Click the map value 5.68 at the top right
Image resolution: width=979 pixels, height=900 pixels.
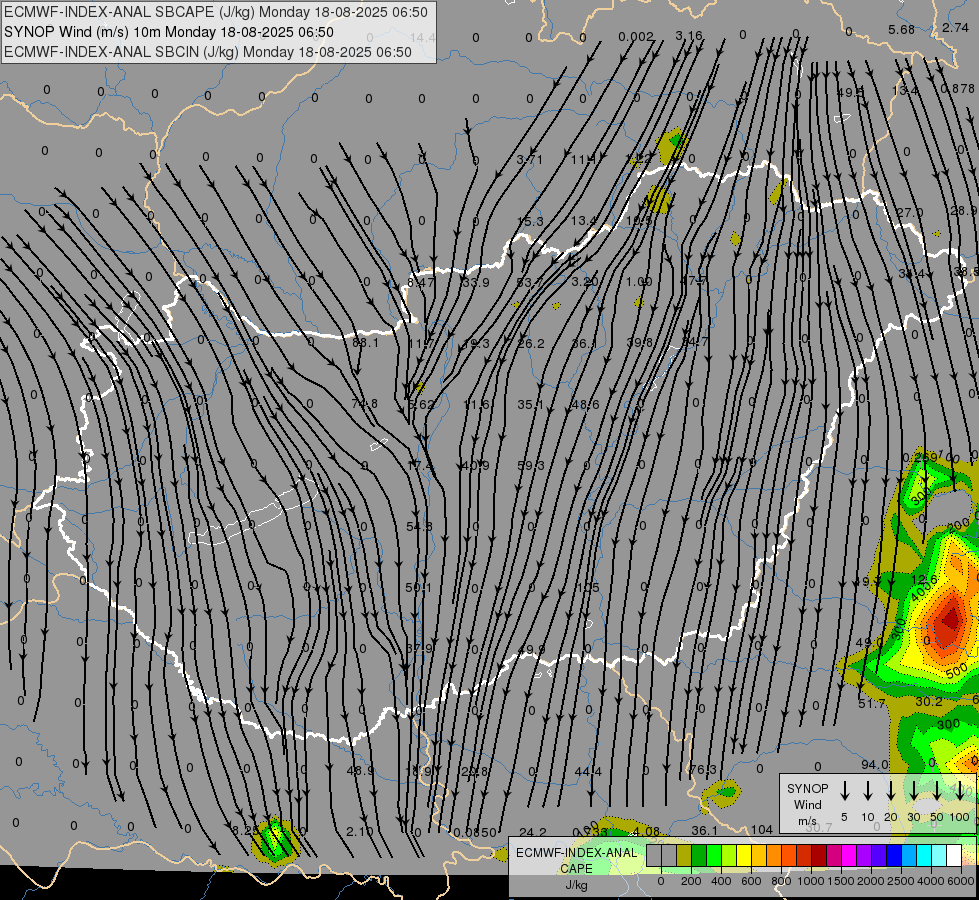902,29
